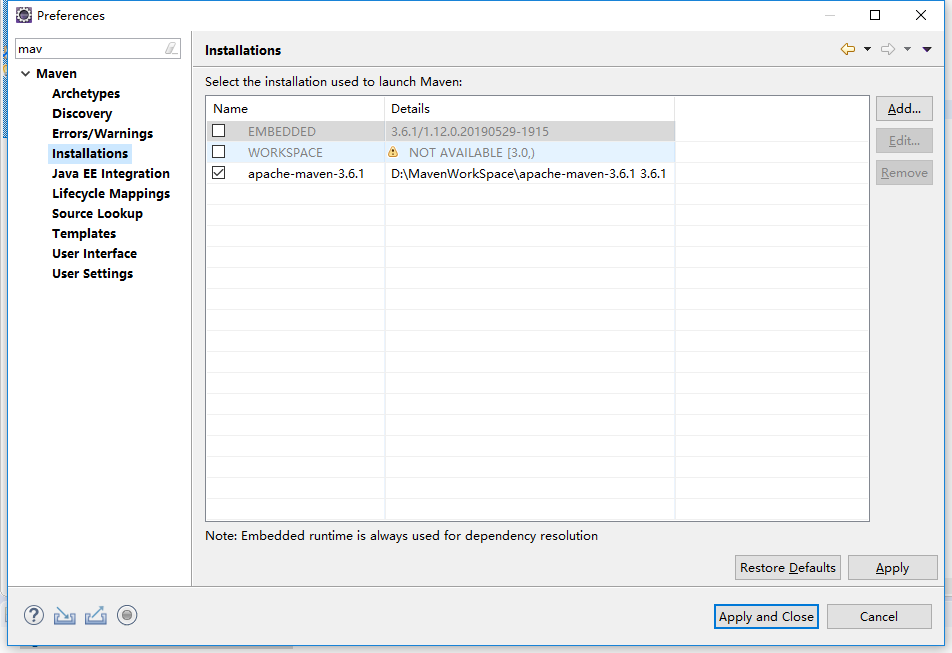Click the yellow back navigation arrow
Image resolution: width=952 pixels, height=653 pixels.
pyautogui.click(x=848, y=49)
